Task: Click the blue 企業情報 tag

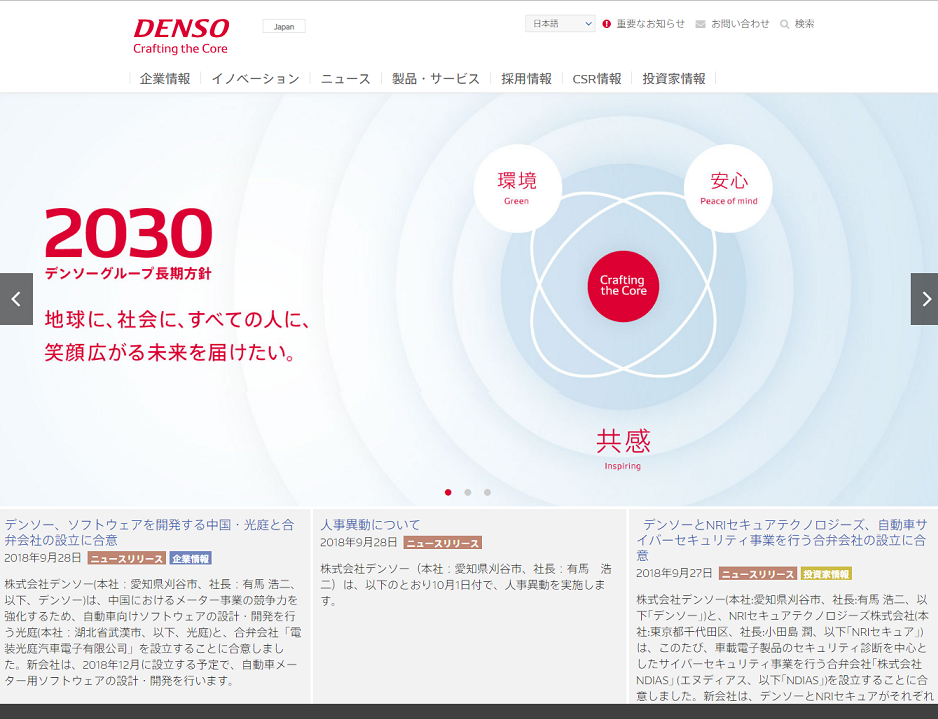Action: point(191,559)
